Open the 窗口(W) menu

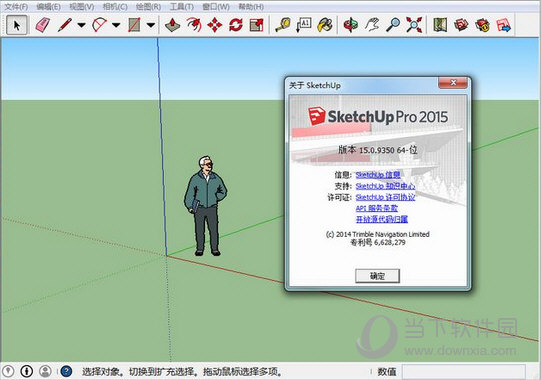[216, 7]
